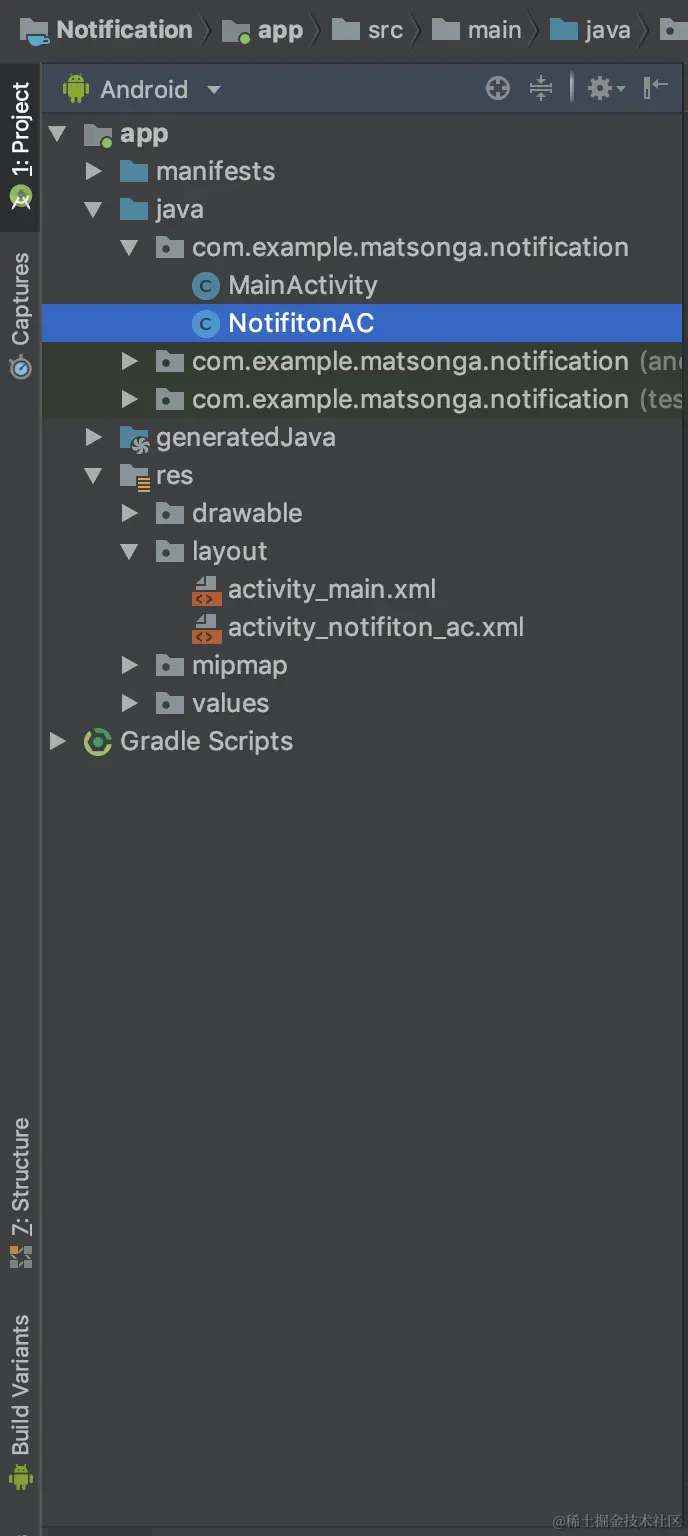Click the Build Variants android icon
The height and width of the screenshot is (1536, 688).
pos(20,1476)
